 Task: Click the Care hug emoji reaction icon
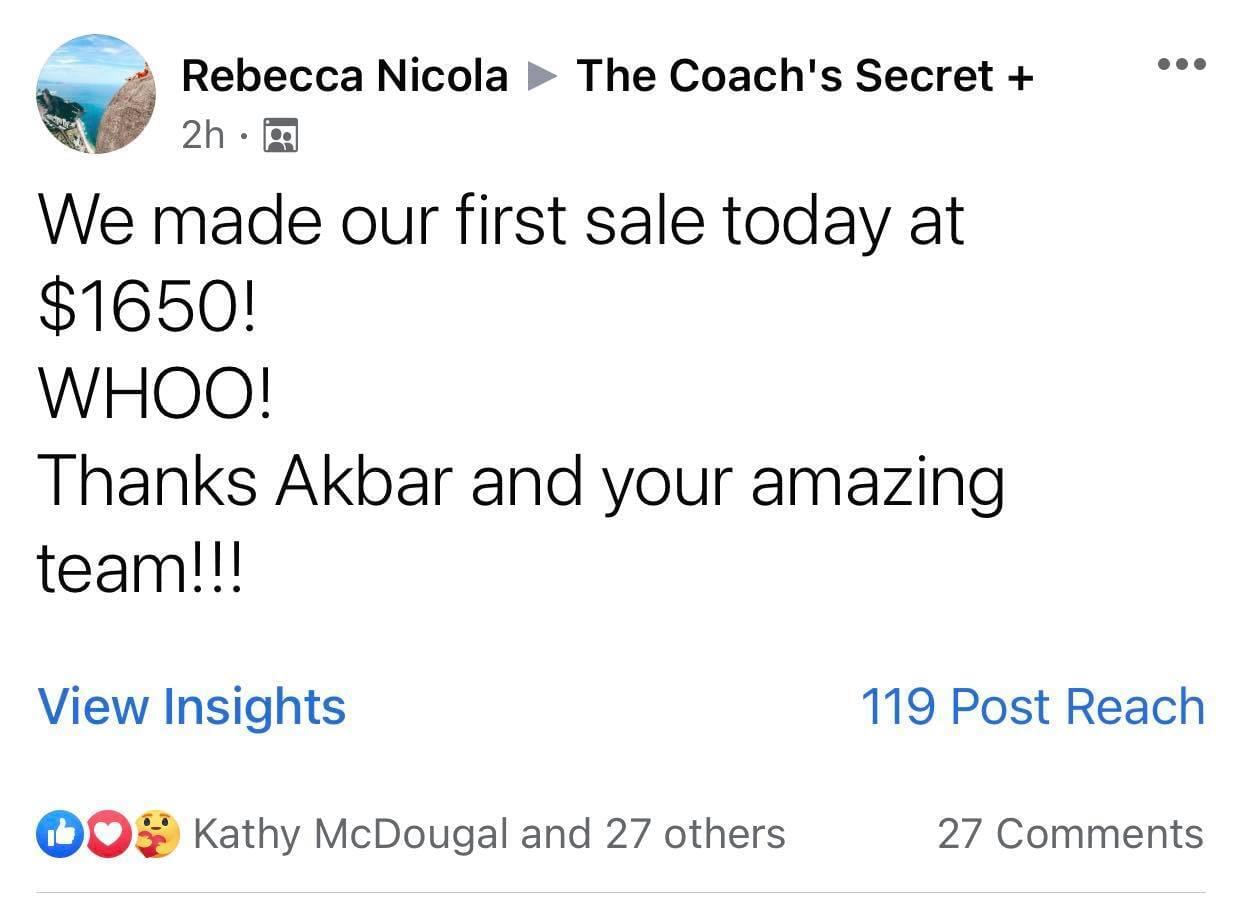(159, 834)
